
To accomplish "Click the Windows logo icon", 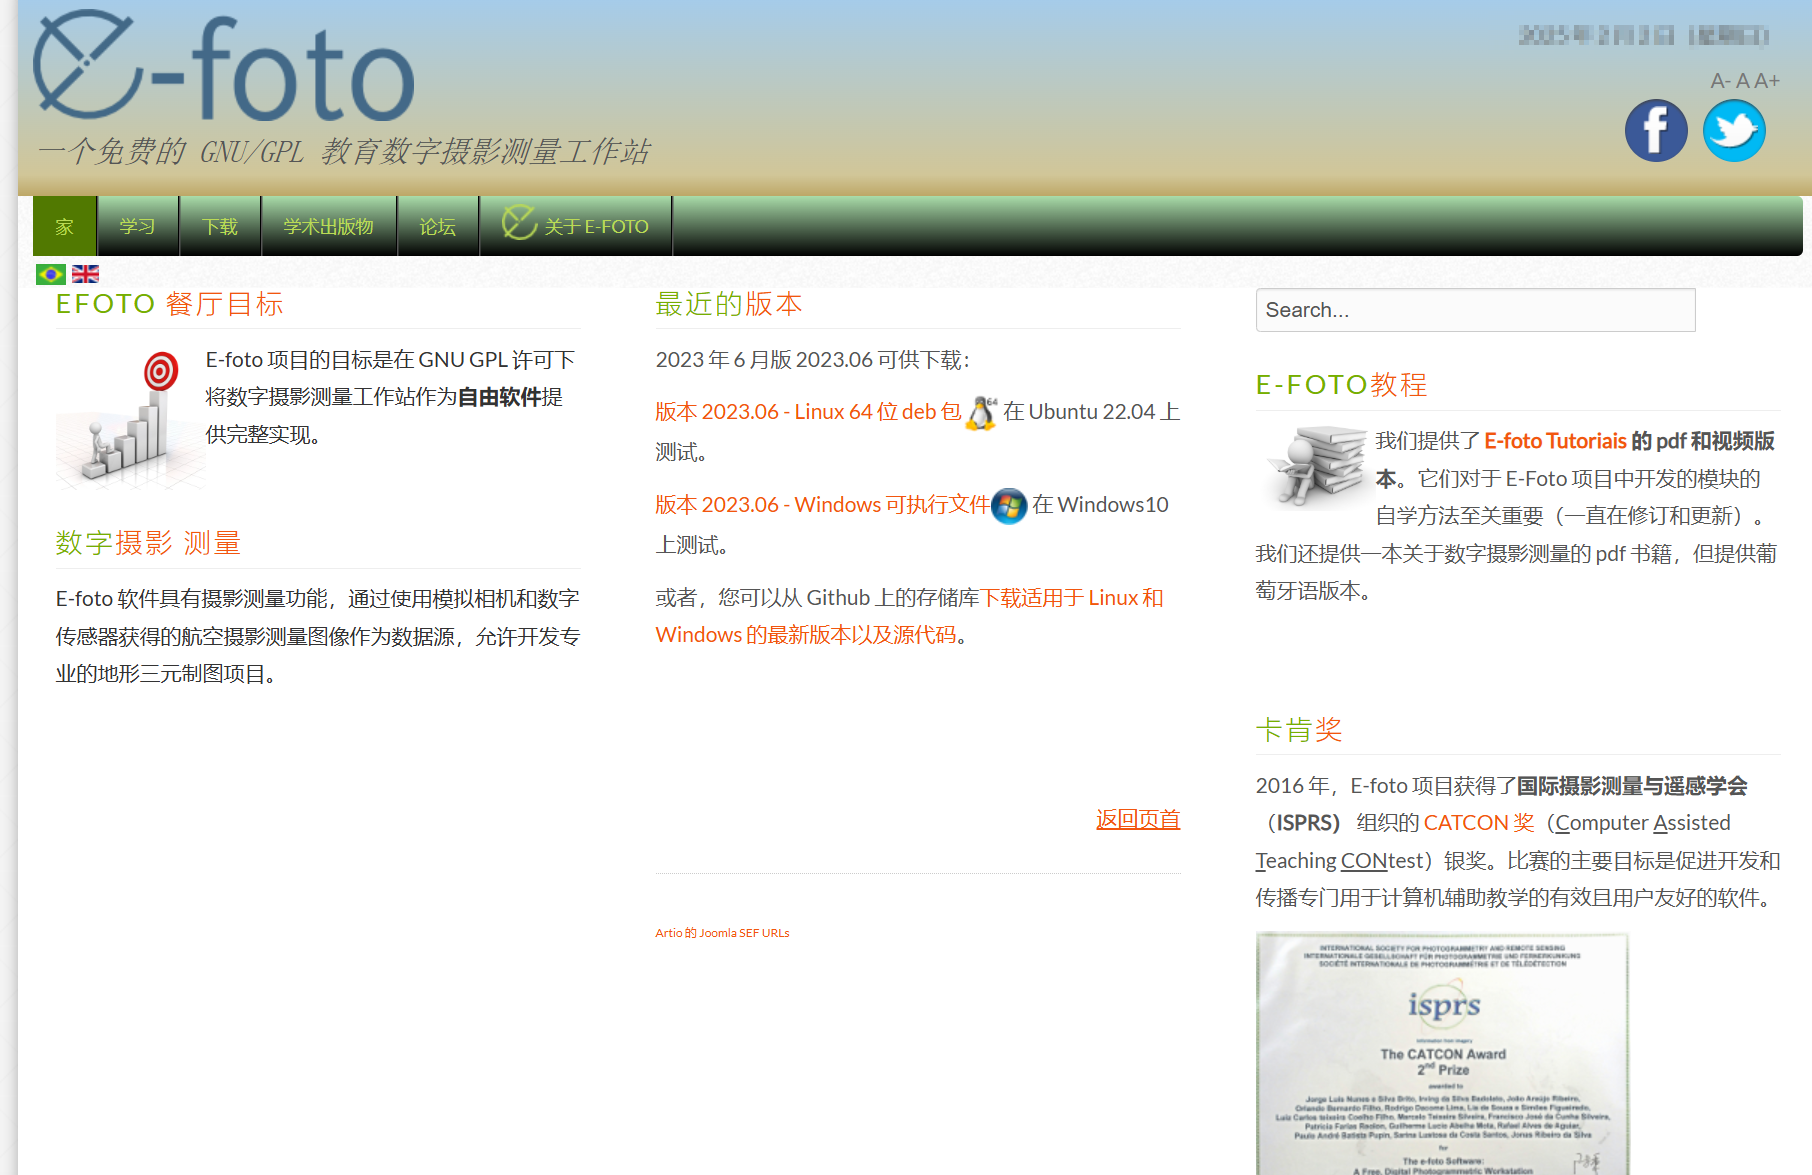I will (x=1009, y=506).
